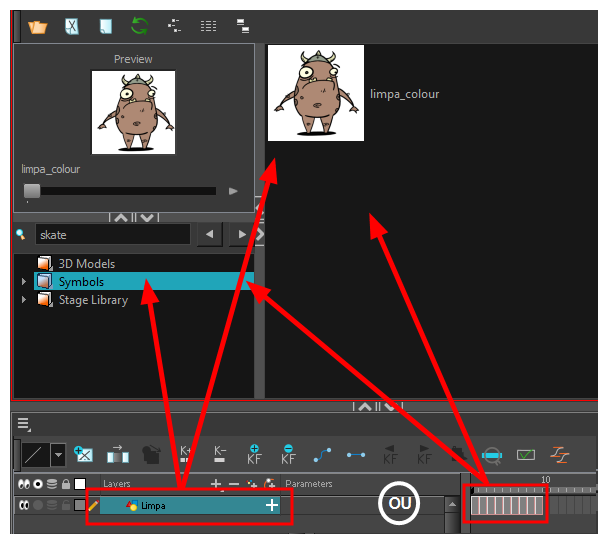Expand preview panel with down chevron
This screenshot has height=544, width=608.
tap(147, 218)
